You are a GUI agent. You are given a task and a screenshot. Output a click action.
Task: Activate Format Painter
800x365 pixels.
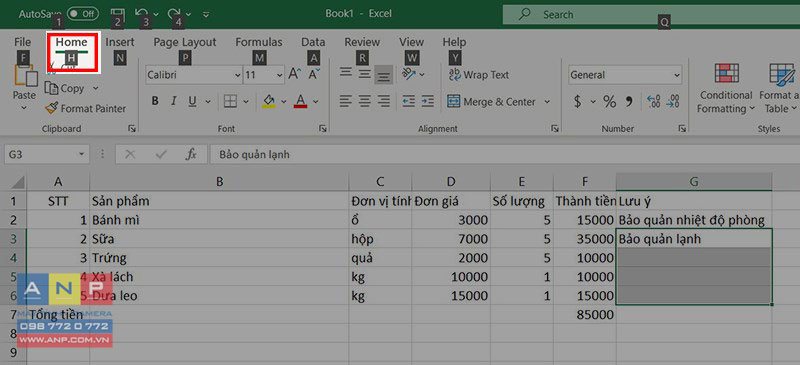point(85,108)
